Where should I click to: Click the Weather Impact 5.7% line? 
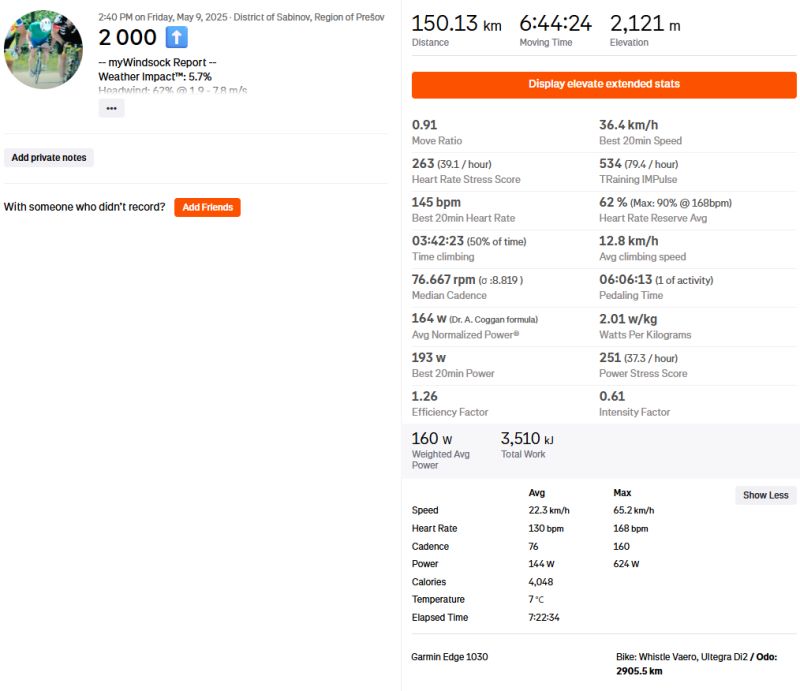coord(155,77)
